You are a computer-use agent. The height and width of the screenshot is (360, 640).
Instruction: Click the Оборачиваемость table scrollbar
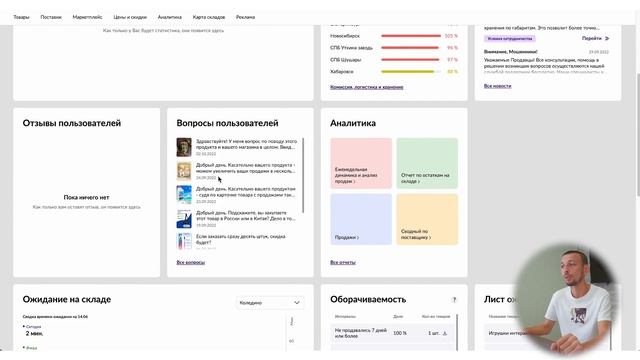[x=457, y=331]
